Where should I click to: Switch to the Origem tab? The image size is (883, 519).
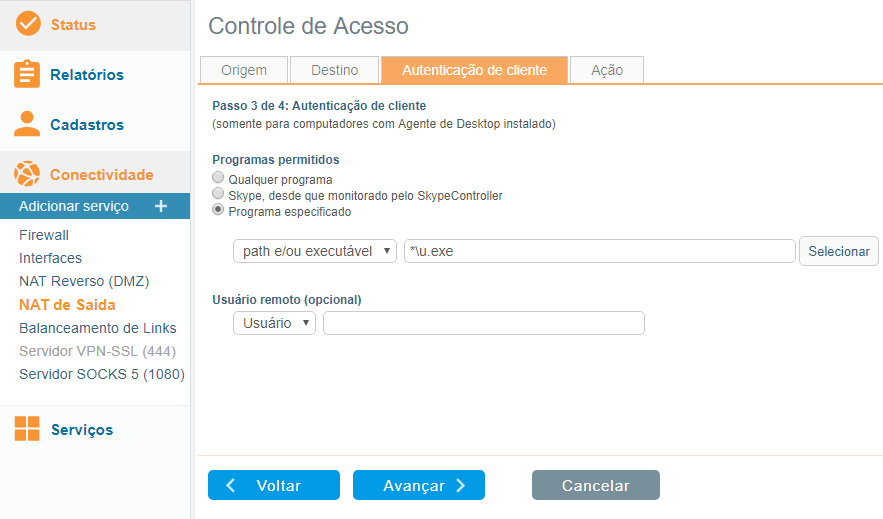coord(244,70)
